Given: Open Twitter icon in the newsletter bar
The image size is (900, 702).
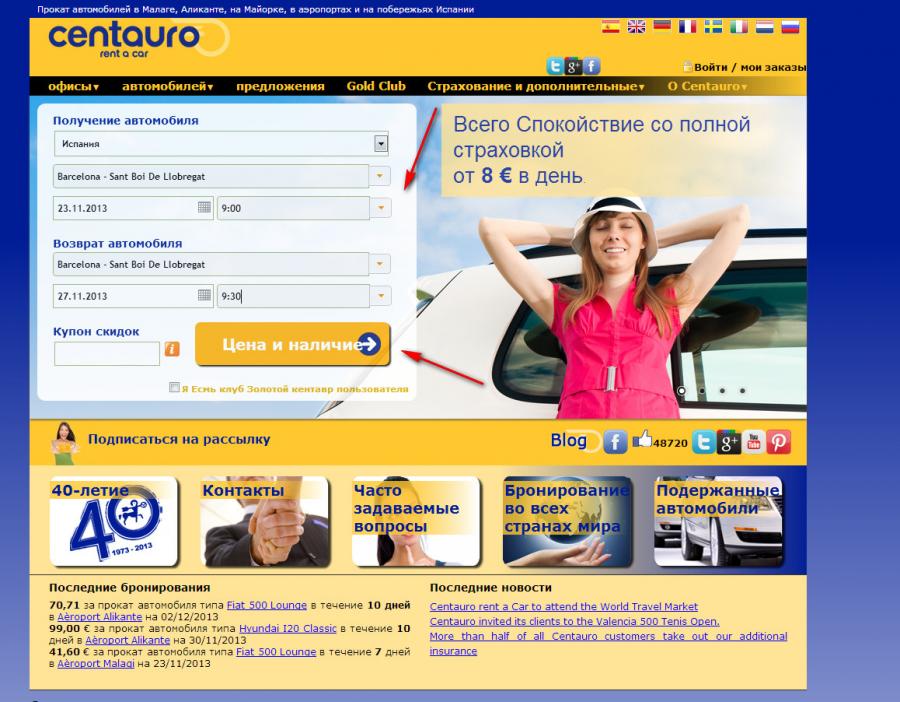Looking at the screenshot, I should click(703, 442).
